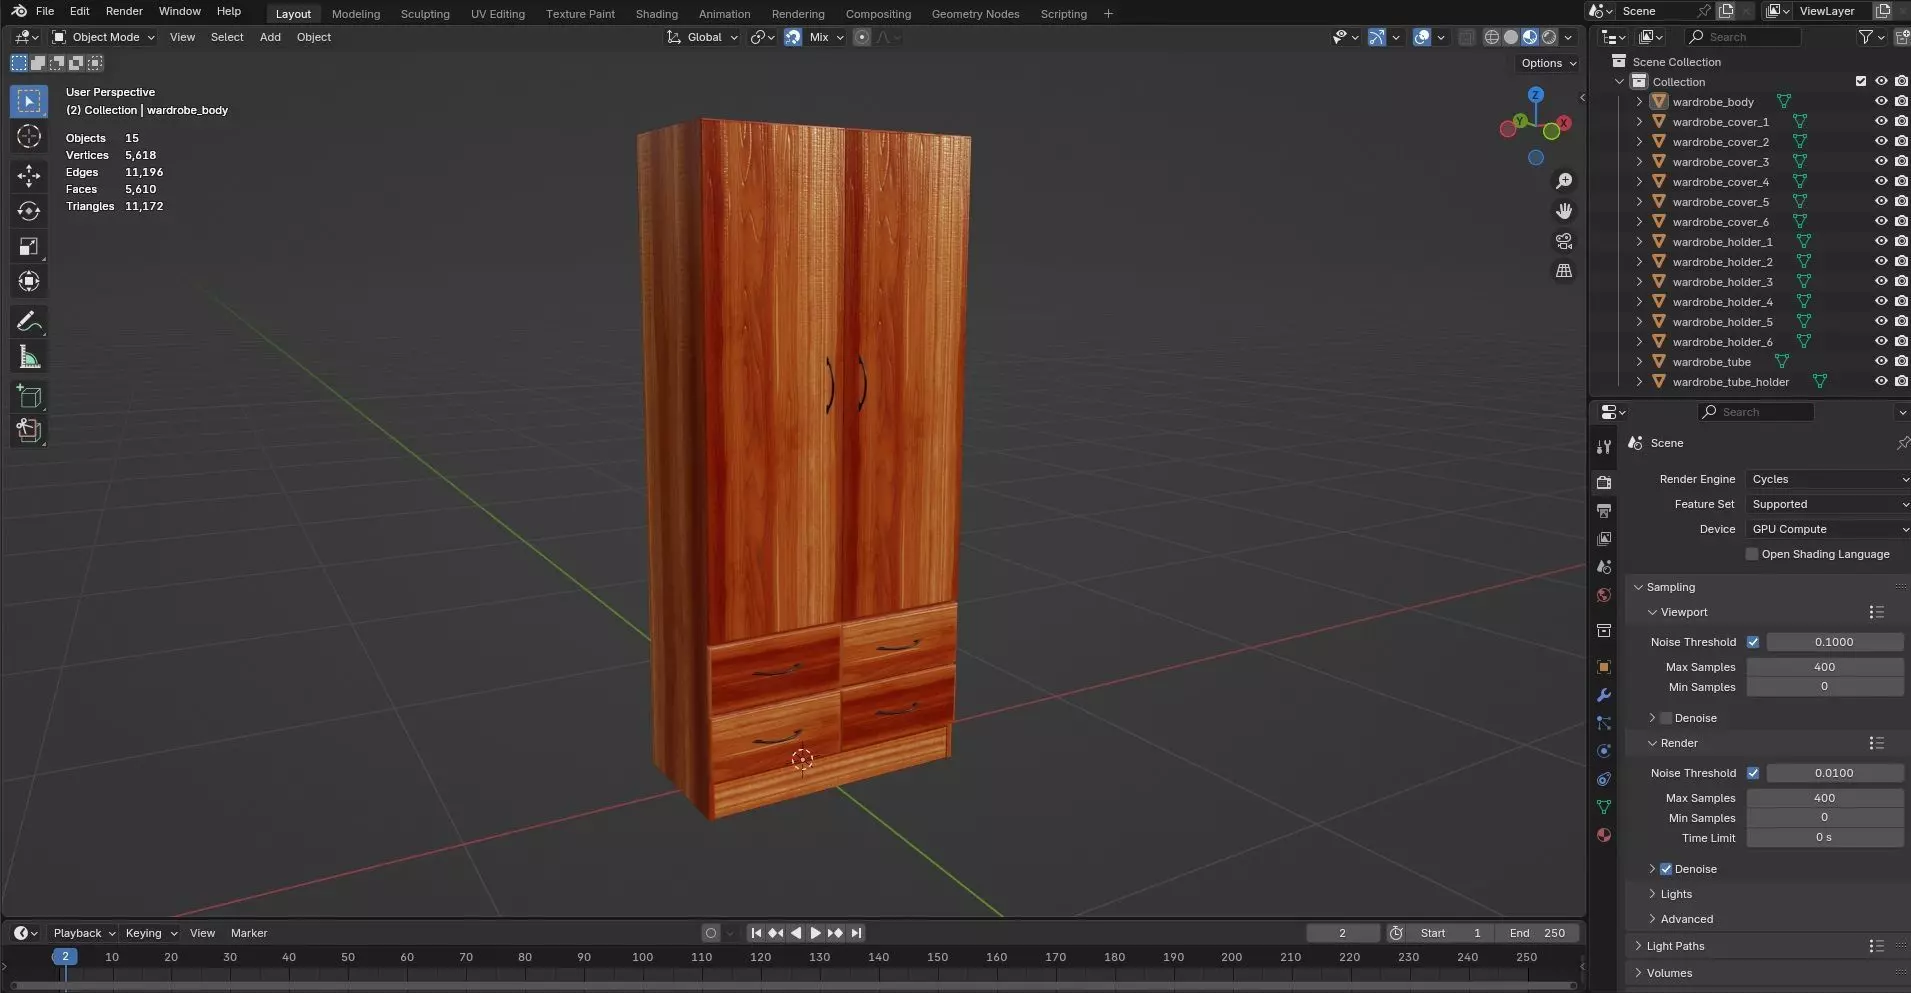The width and height of the screenshot is (1911, 993).
Task: Click the Zoom viewport icon
Action: (x=1564, y=181)
